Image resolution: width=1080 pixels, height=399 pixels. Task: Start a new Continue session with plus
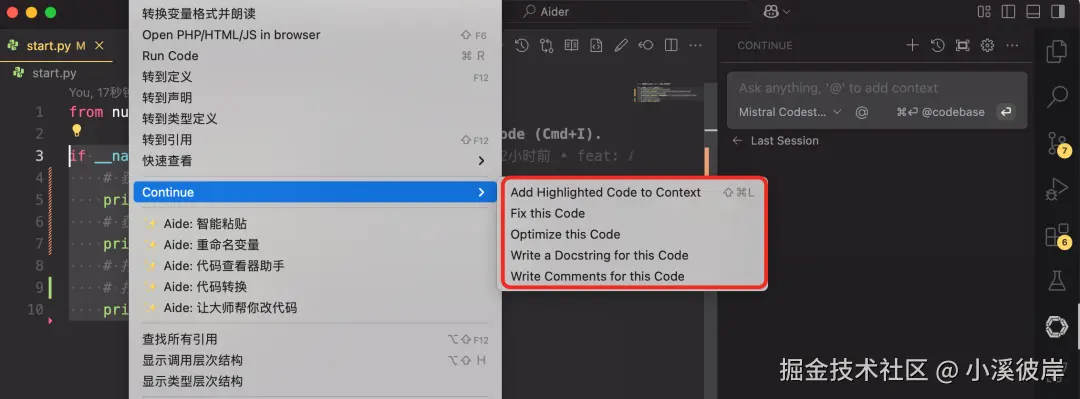tap(912, 45)
